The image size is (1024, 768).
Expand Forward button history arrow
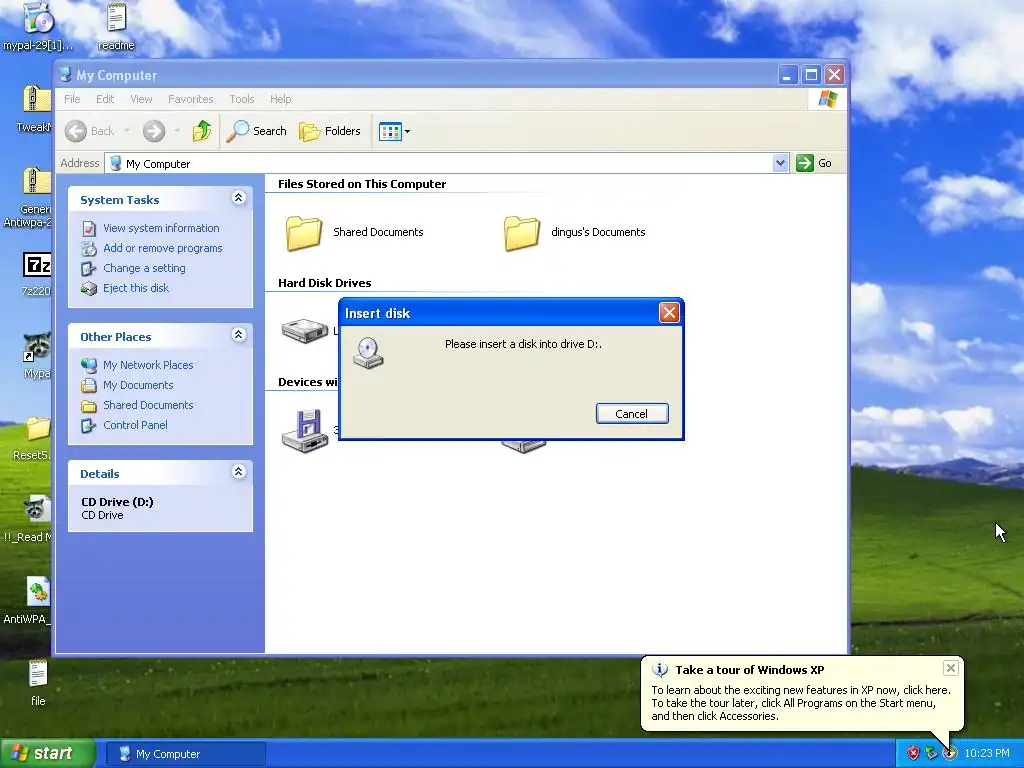pyautogui.click(x=177, y=131)
